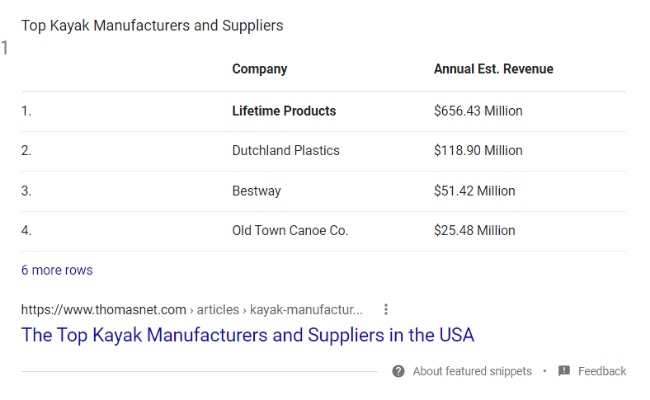Click the Feedback link
650x400 pixels.
click(x=602, y=371)
